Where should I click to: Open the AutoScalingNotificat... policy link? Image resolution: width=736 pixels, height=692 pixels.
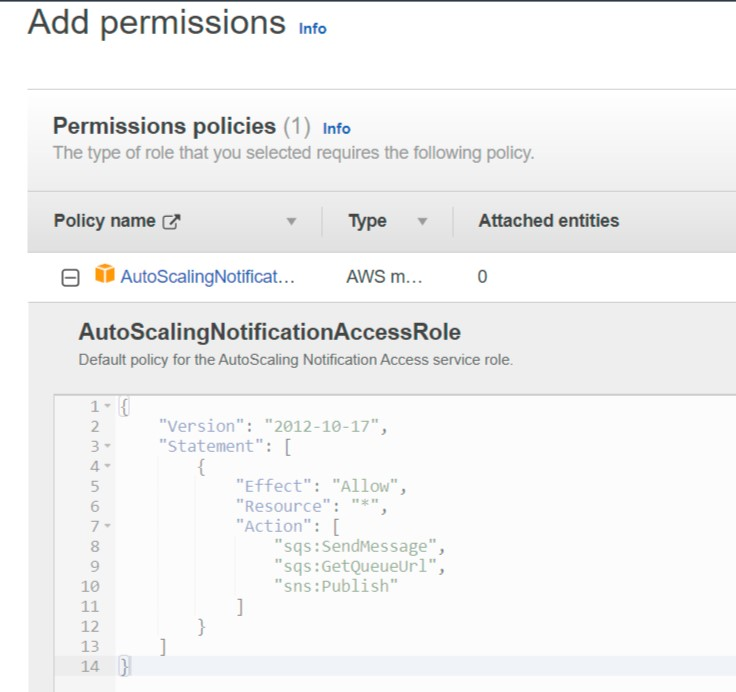pos(207,277)
